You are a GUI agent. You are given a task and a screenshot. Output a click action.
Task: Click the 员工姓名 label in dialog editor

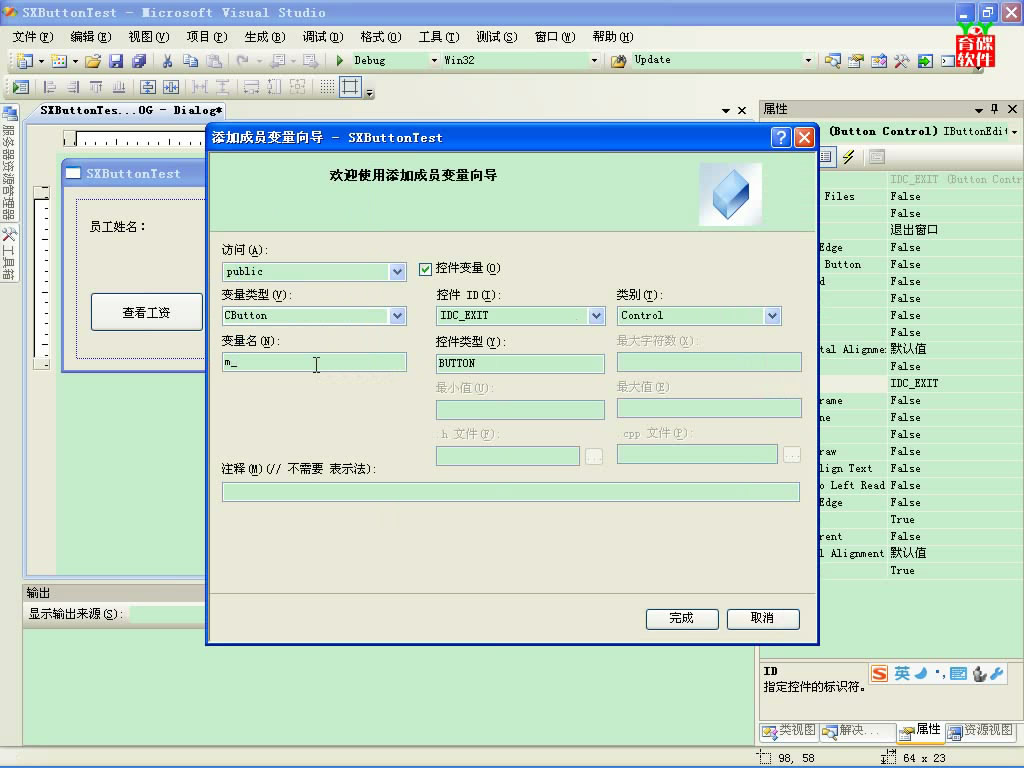pyautogui.click(x=118, y=227)
